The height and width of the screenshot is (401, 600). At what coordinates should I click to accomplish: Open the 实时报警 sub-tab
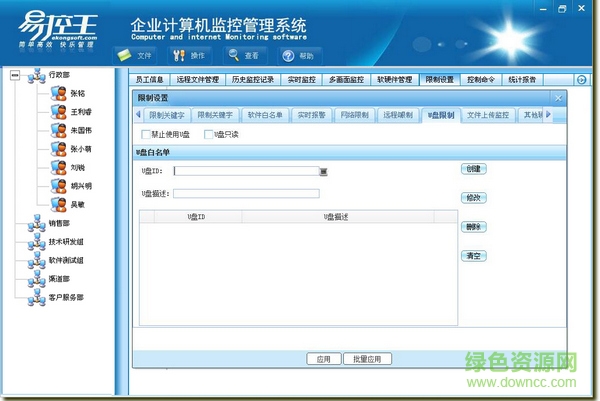pyautogui.click(x=311, y=115)
